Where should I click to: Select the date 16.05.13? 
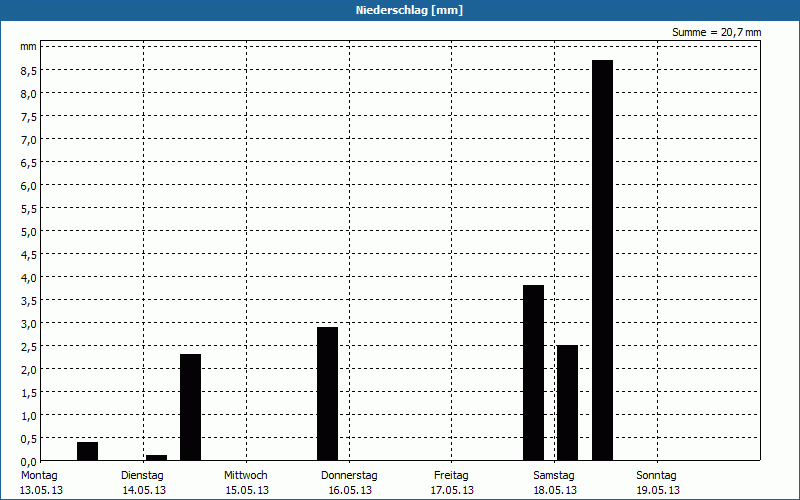(x=350, y=491)
